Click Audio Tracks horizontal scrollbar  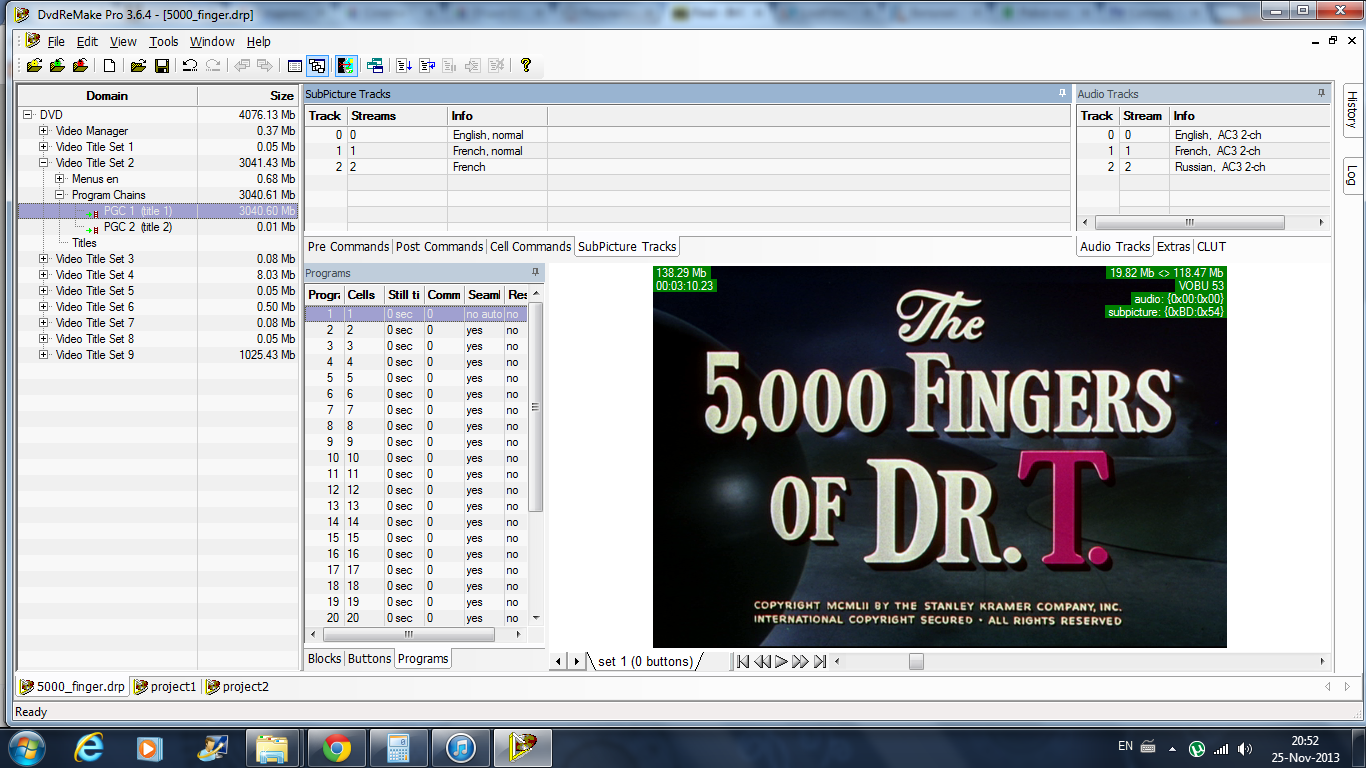pos(1203,223)
